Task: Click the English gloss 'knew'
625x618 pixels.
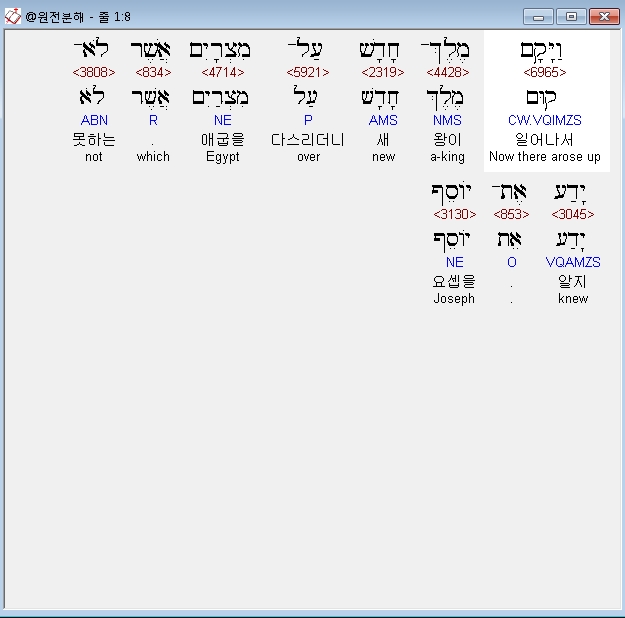Action: [573, 299]
